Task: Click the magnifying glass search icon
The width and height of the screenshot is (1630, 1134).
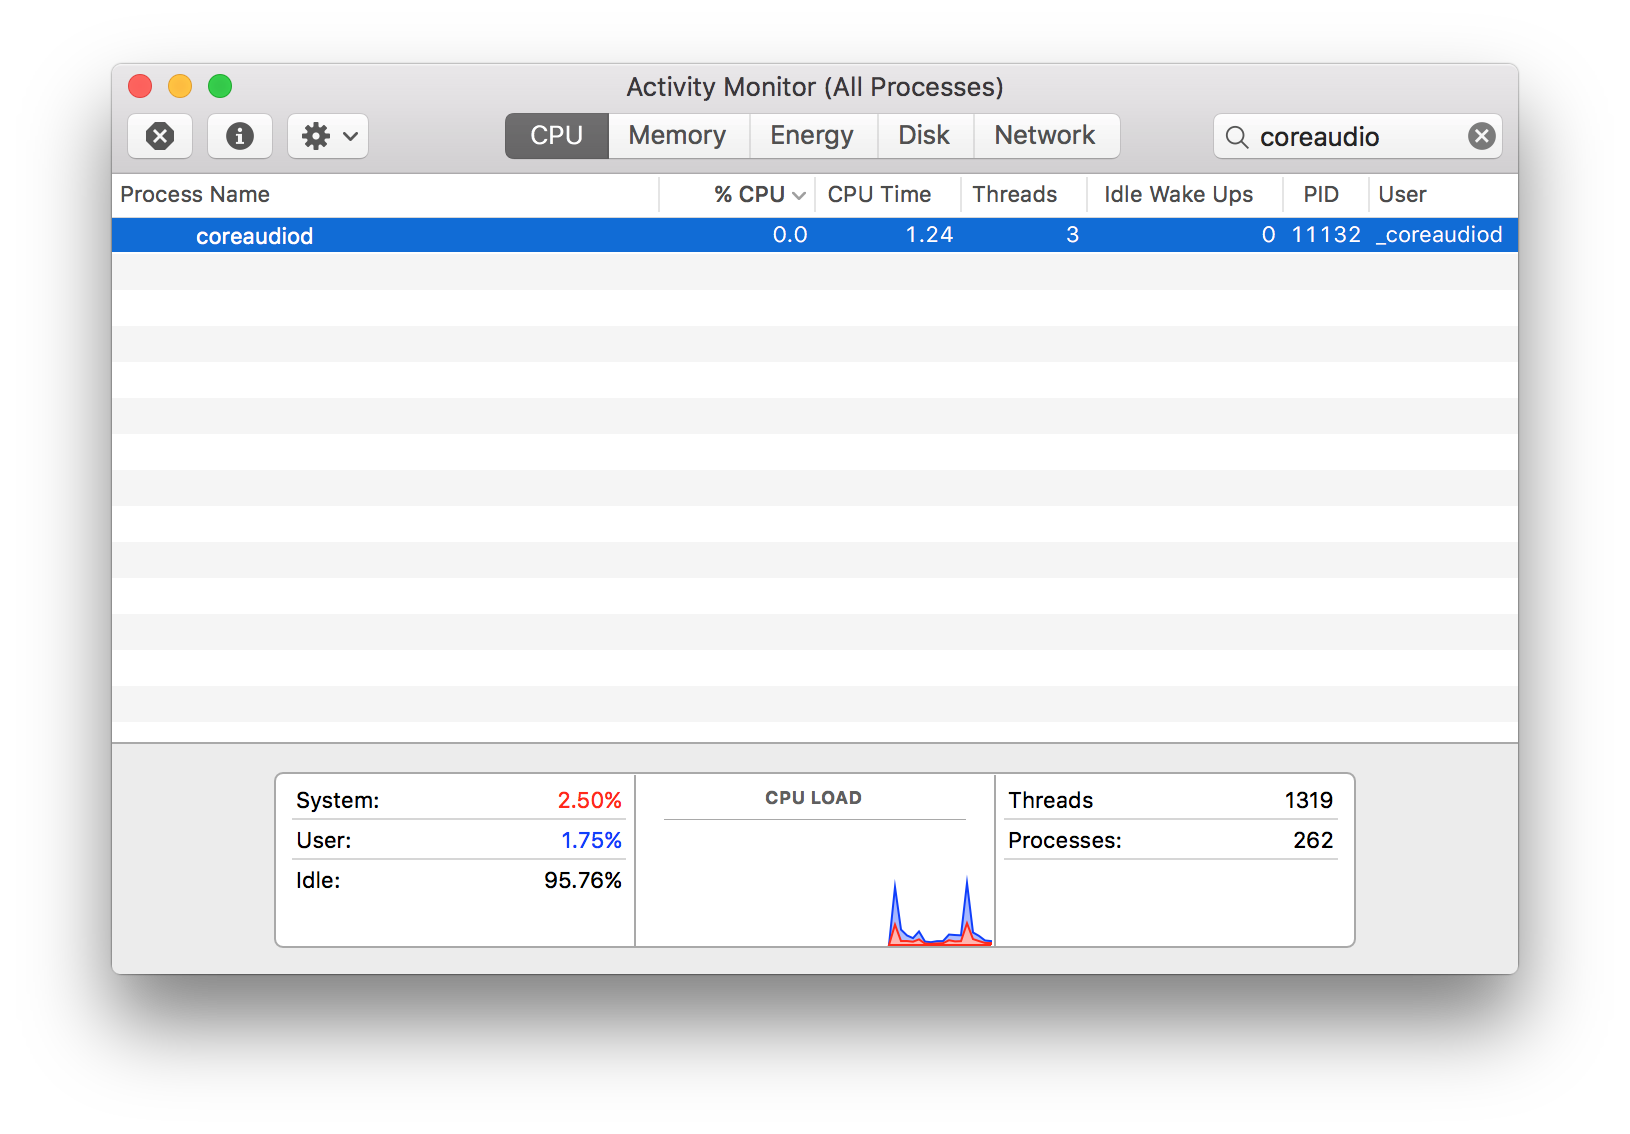Action: [x=1237, y=137]
